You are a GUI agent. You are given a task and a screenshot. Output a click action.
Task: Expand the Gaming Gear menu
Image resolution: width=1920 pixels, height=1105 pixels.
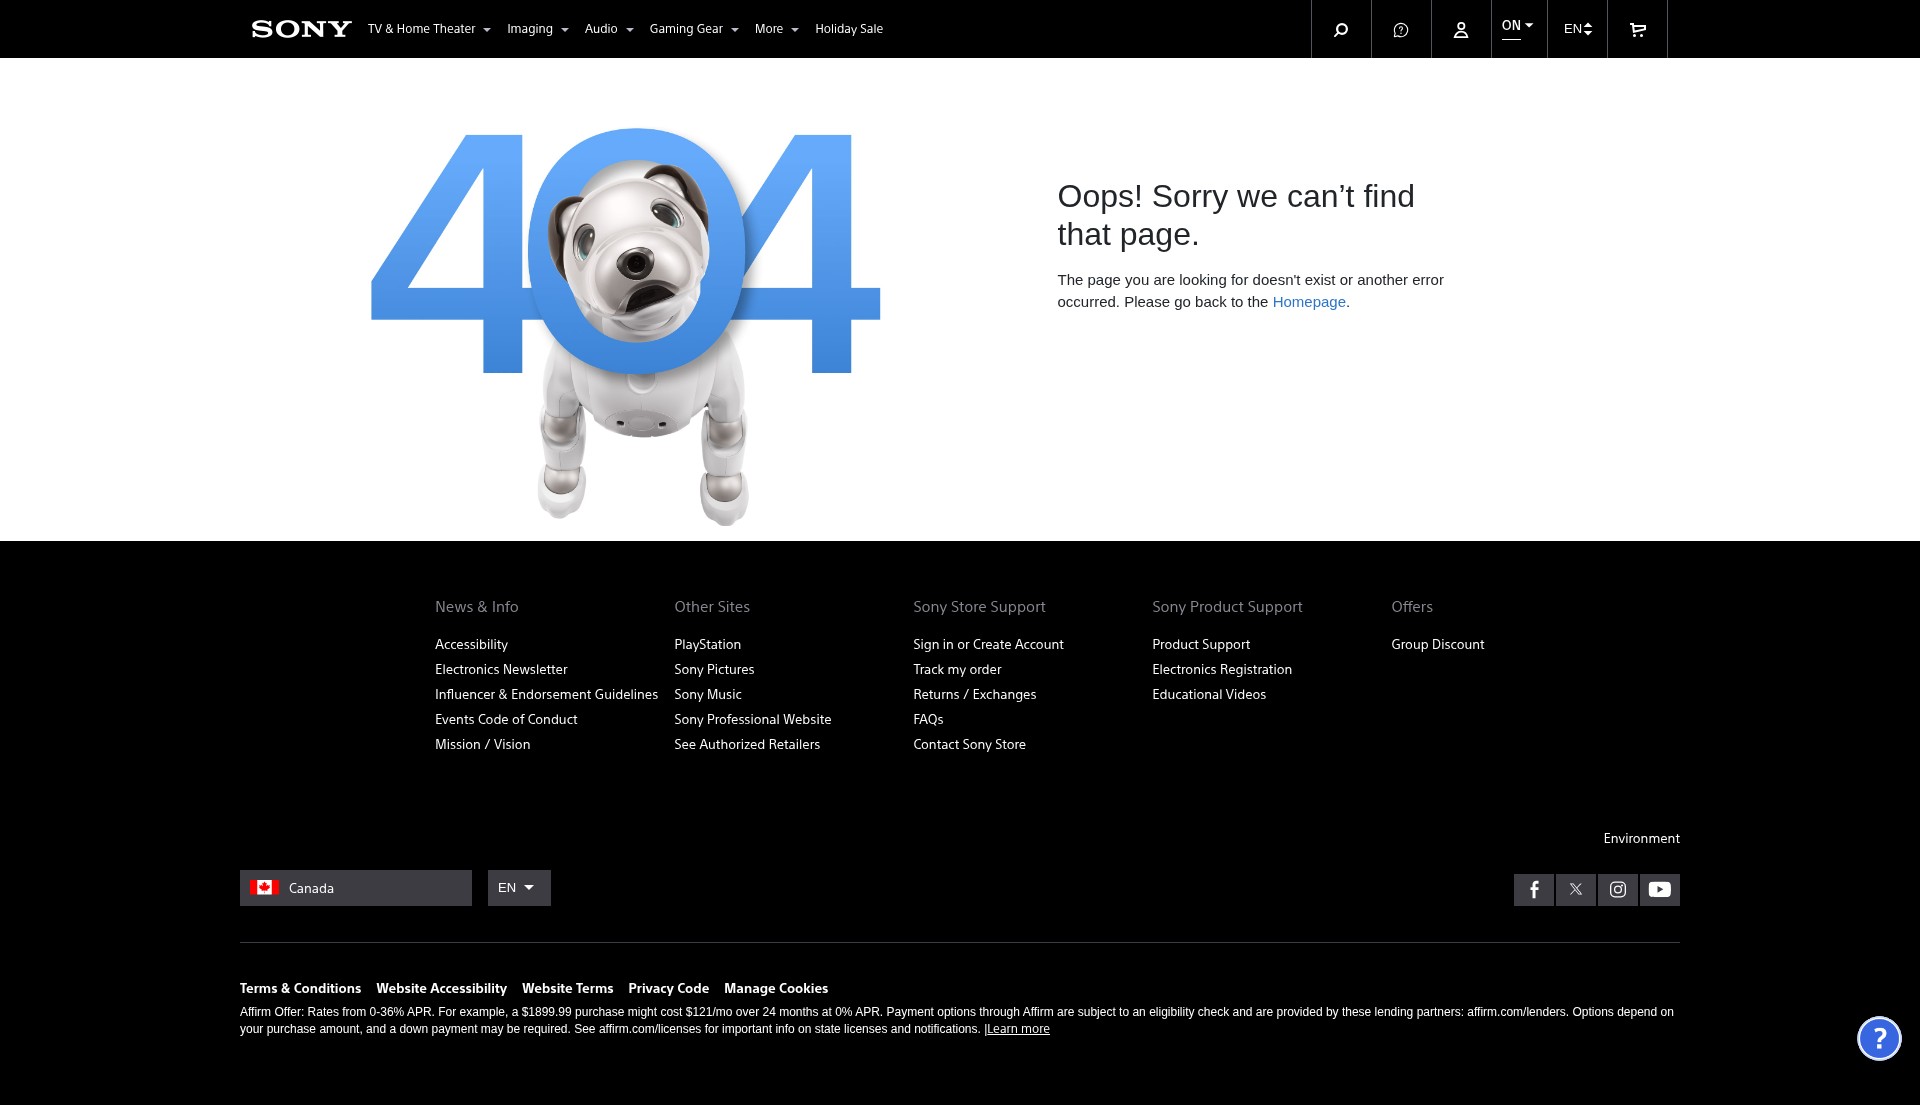[694, 29]
